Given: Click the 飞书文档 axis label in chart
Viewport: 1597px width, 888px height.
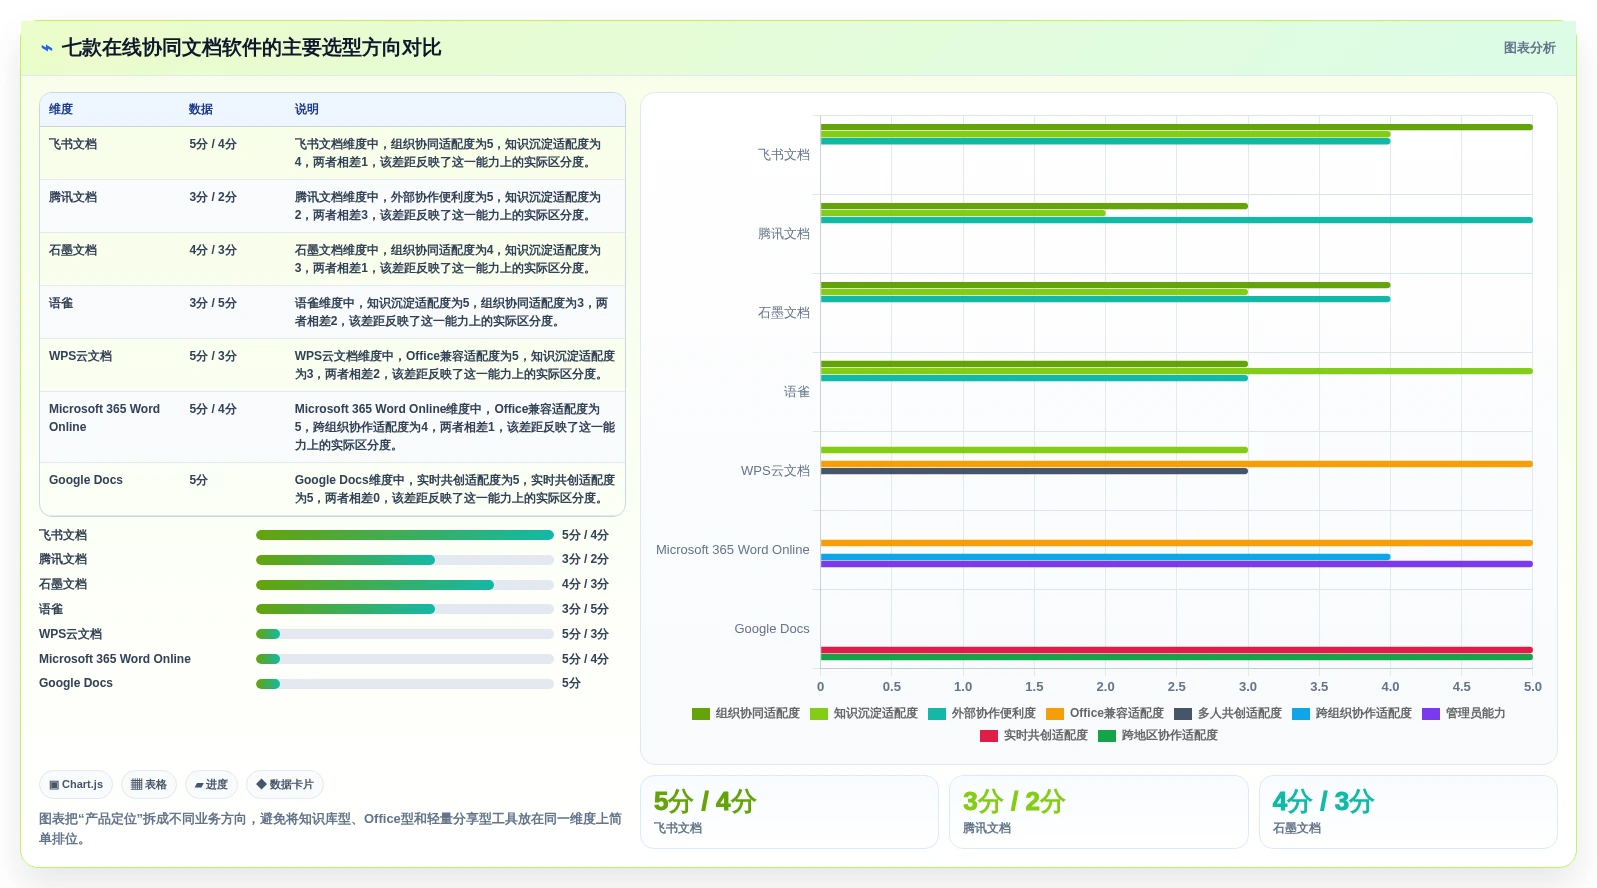Looking at the screenshot, I should [784, 155].
